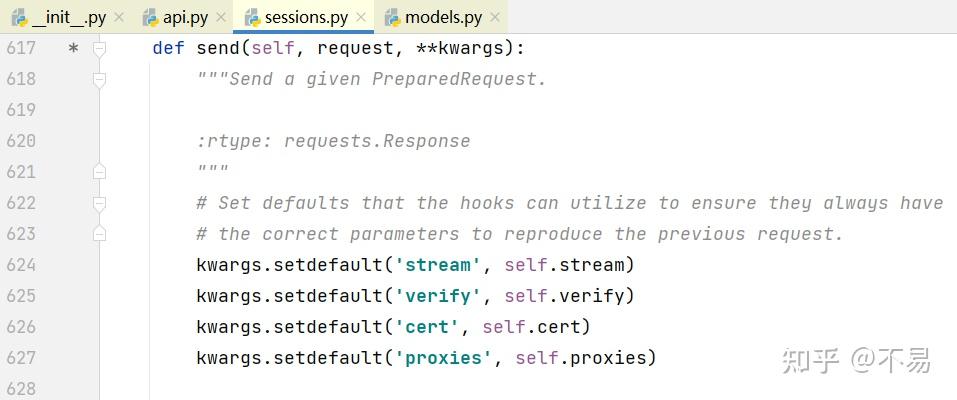Click the asterisk gutter marker on line 617

click(73, 47)
